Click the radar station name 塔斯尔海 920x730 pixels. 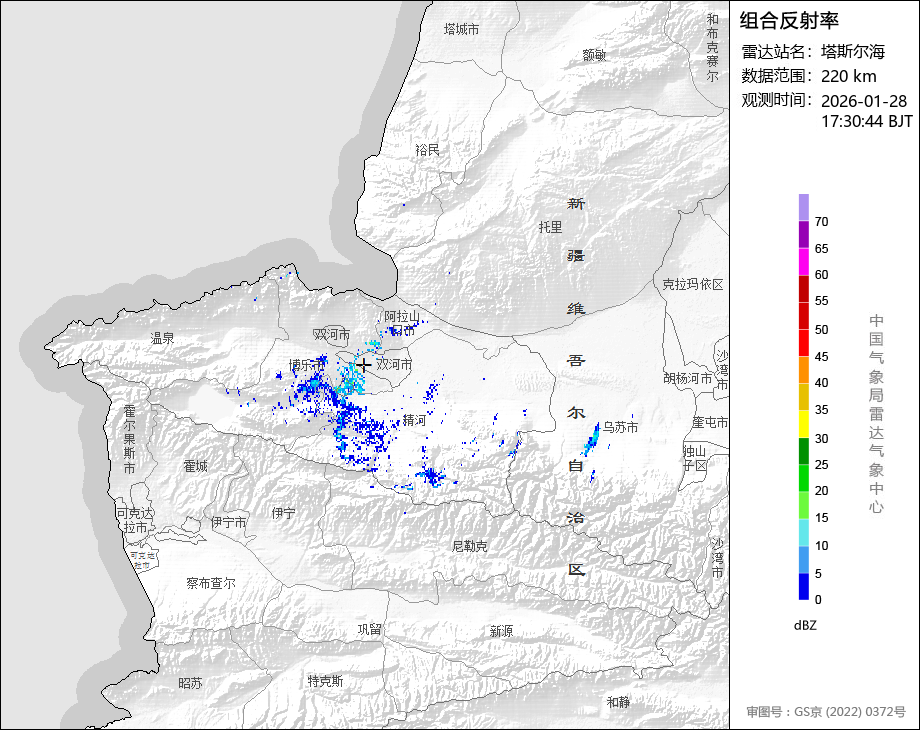click(x=853, y=52)
